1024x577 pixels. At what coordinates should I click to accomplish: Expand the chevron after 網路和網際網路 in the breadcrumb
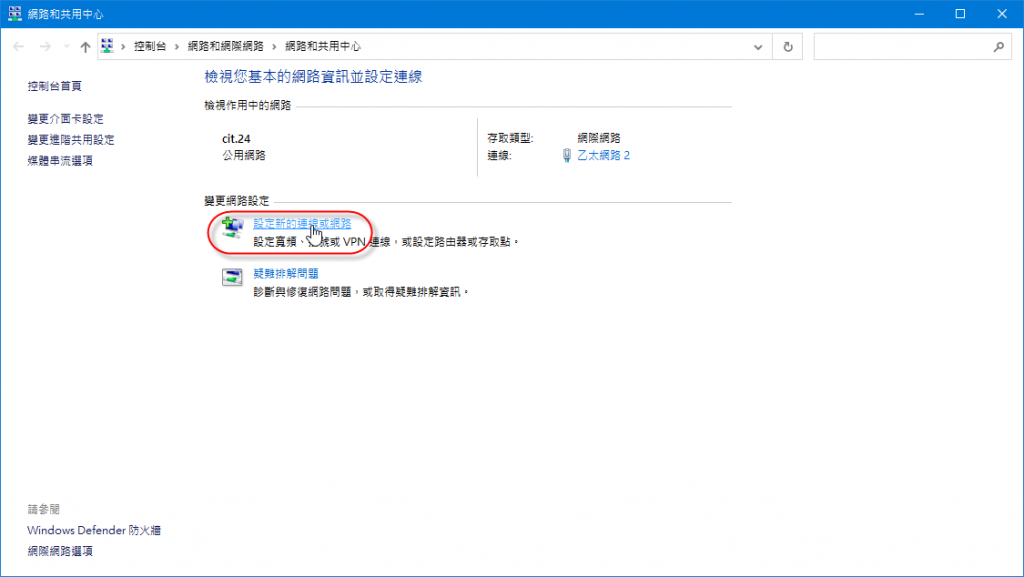275,47
